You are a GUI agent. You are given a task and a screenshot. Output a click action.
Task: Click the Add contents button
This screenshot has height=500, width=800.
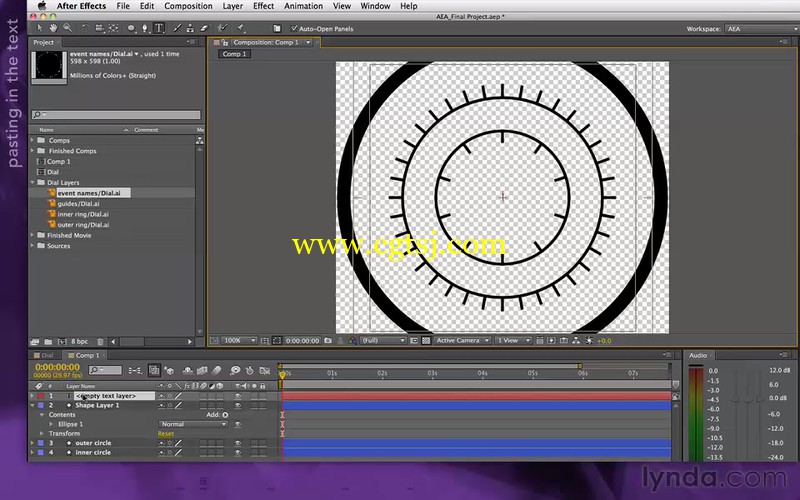tap(226, 415)
